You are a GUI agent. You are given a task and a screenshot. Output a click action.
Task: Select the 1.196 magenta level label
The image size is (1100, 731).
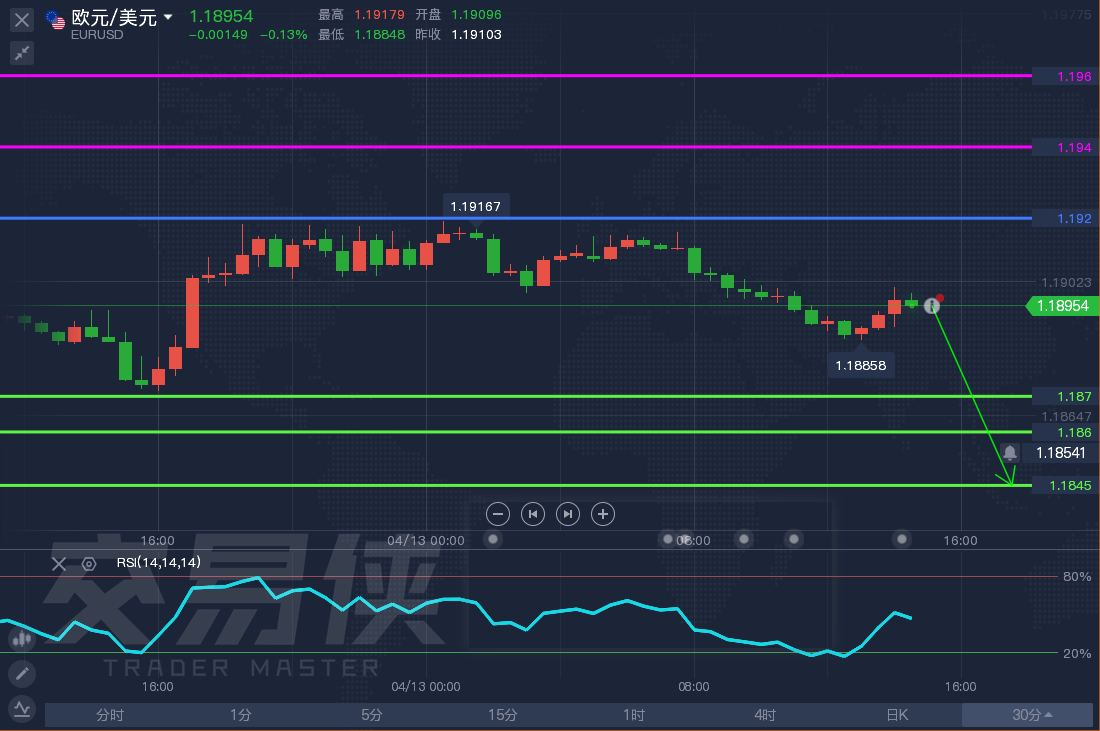point(1064,76)
